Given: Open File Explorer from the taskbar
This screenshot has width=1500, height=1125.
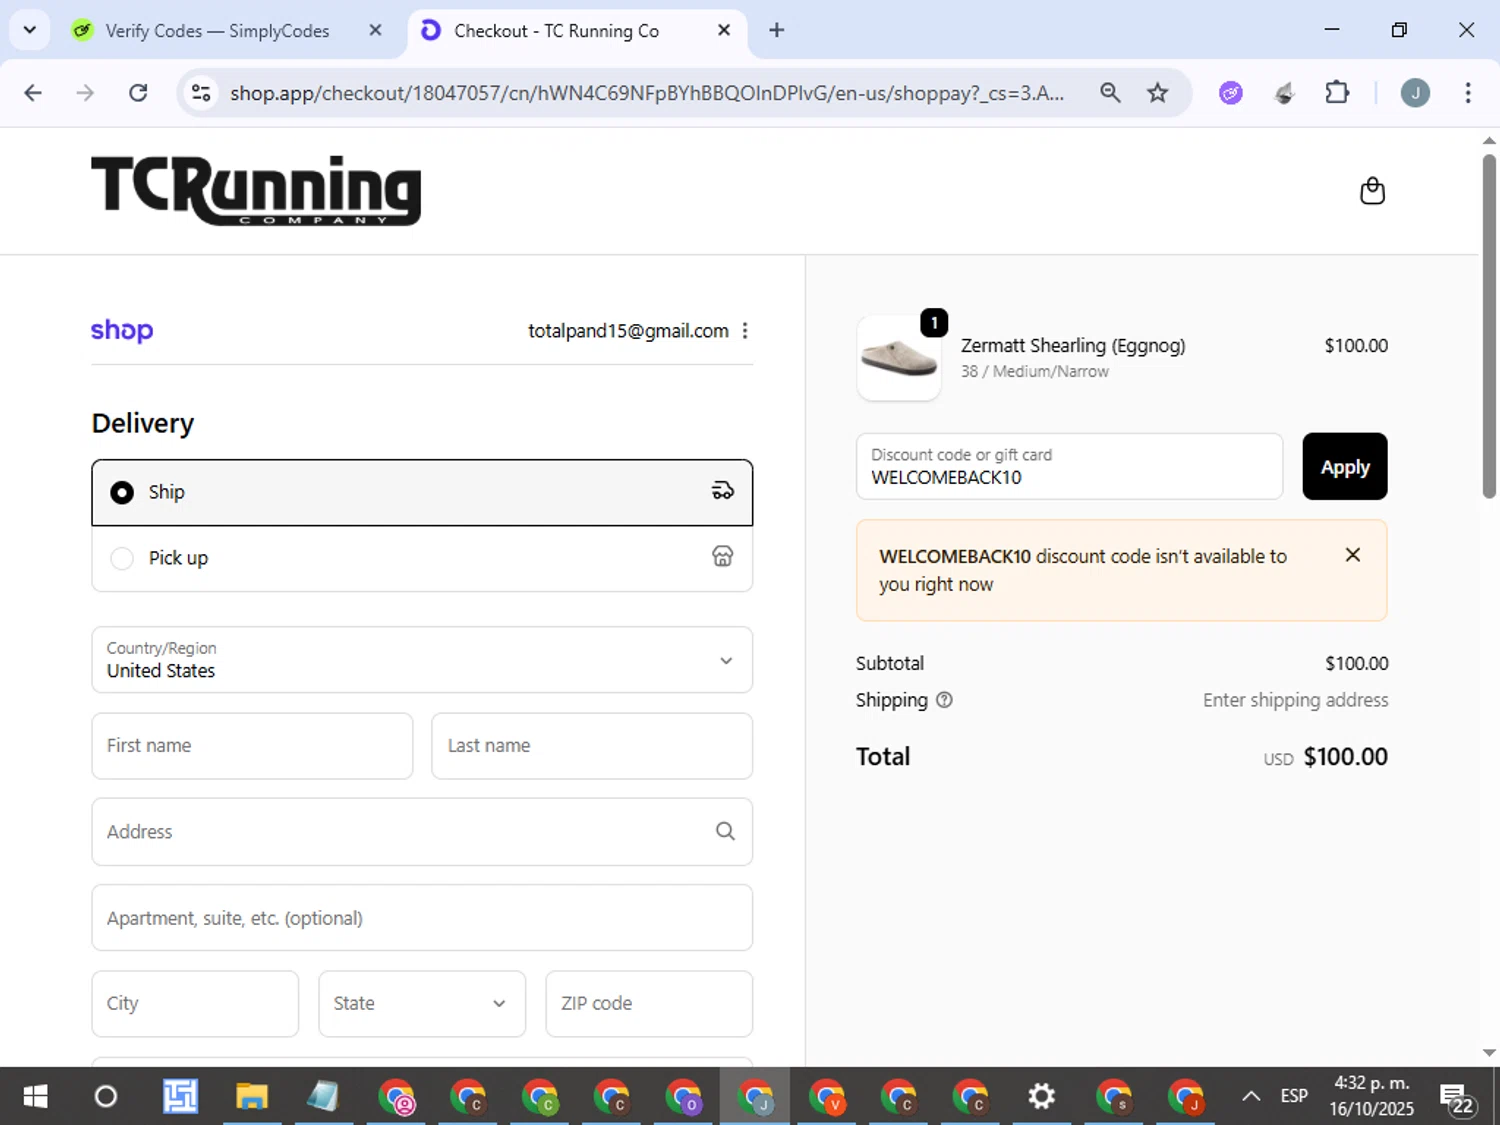Looking at the screenshot, I should click(251, 1097).
